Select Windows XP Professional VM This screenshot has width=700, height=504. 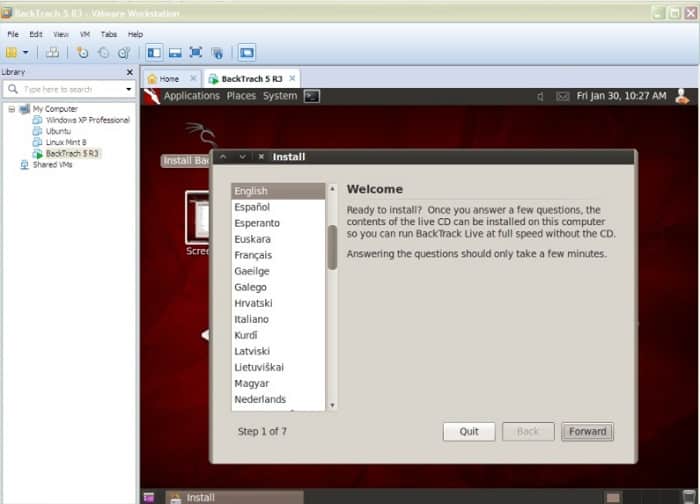(88, 120)
